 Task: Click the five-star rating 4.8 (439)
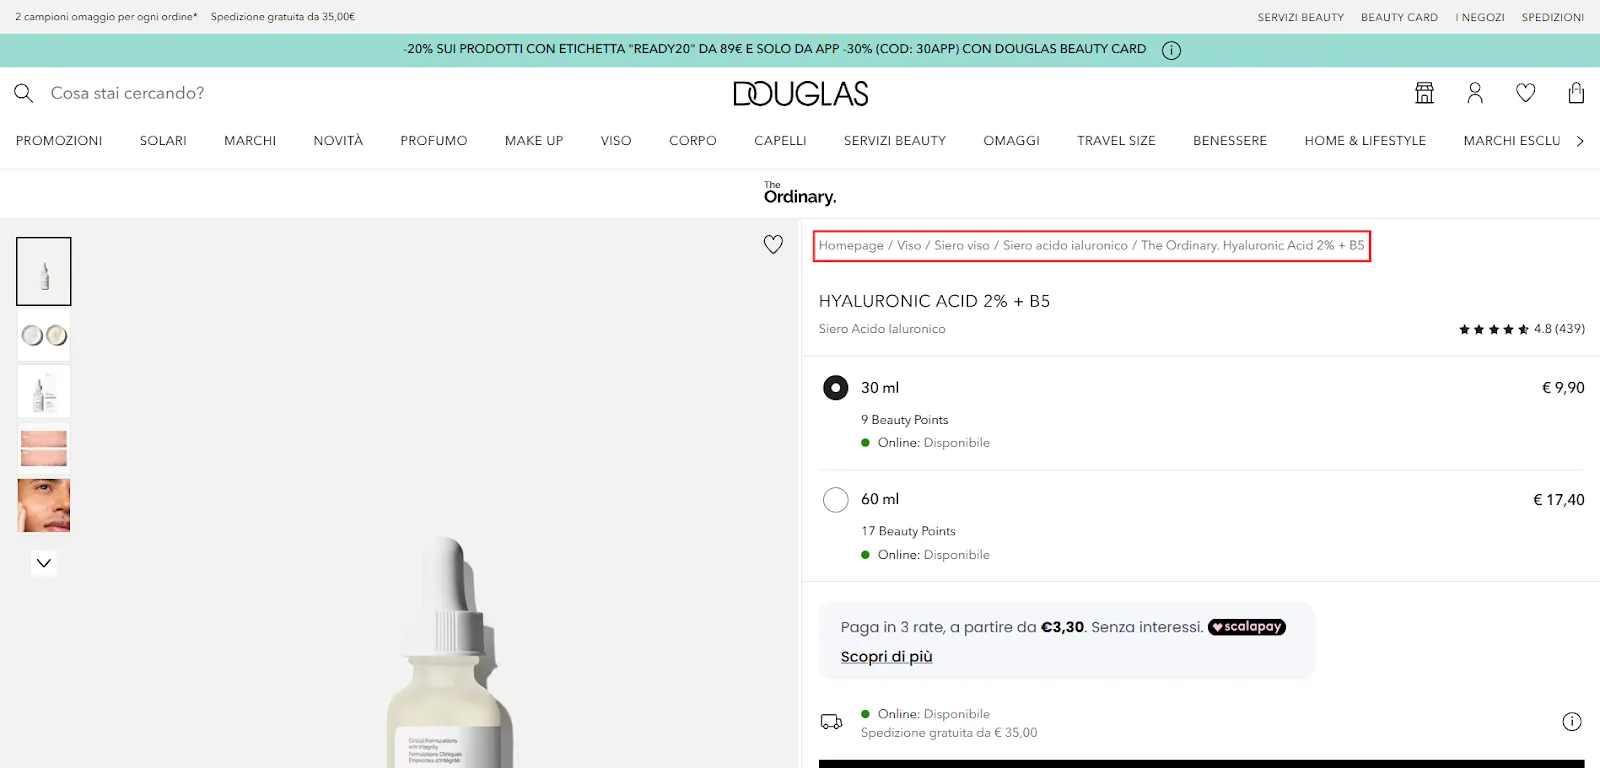(1521, 329)
